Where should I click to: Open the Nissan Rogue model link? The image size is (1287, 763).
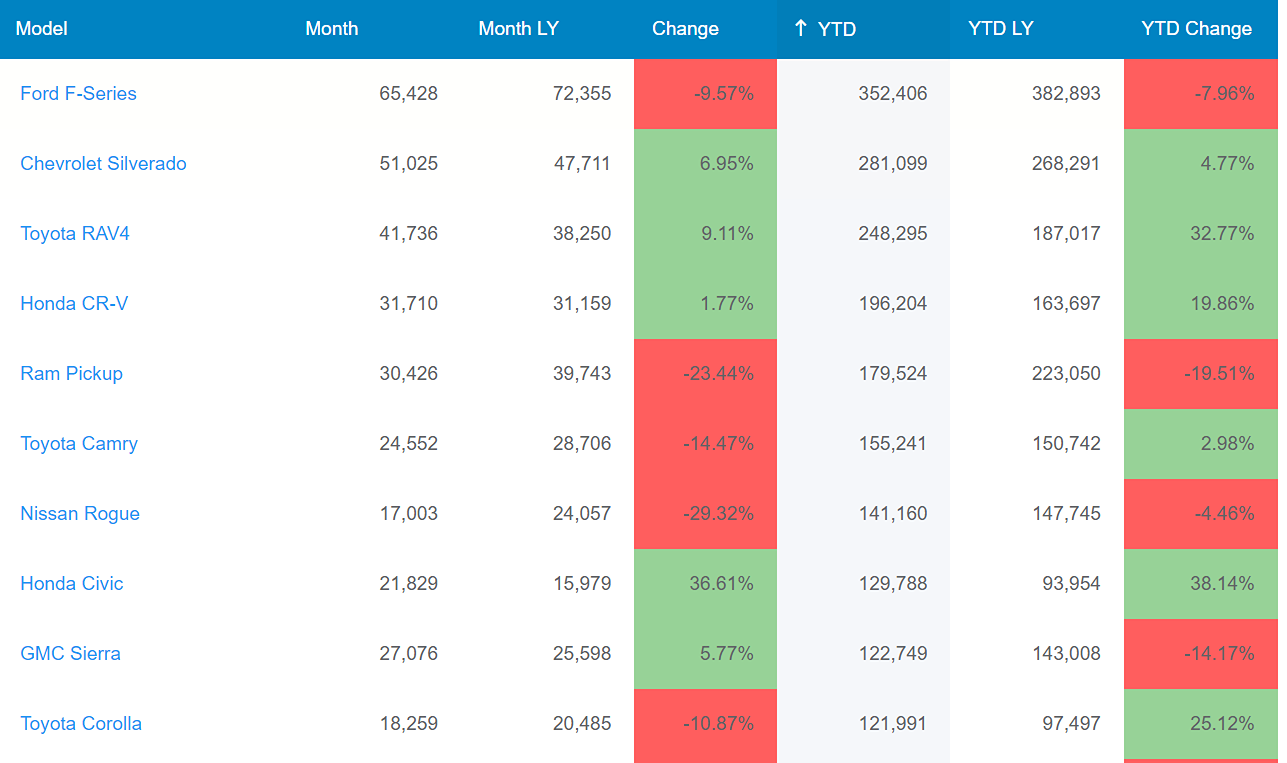point(80,513)
